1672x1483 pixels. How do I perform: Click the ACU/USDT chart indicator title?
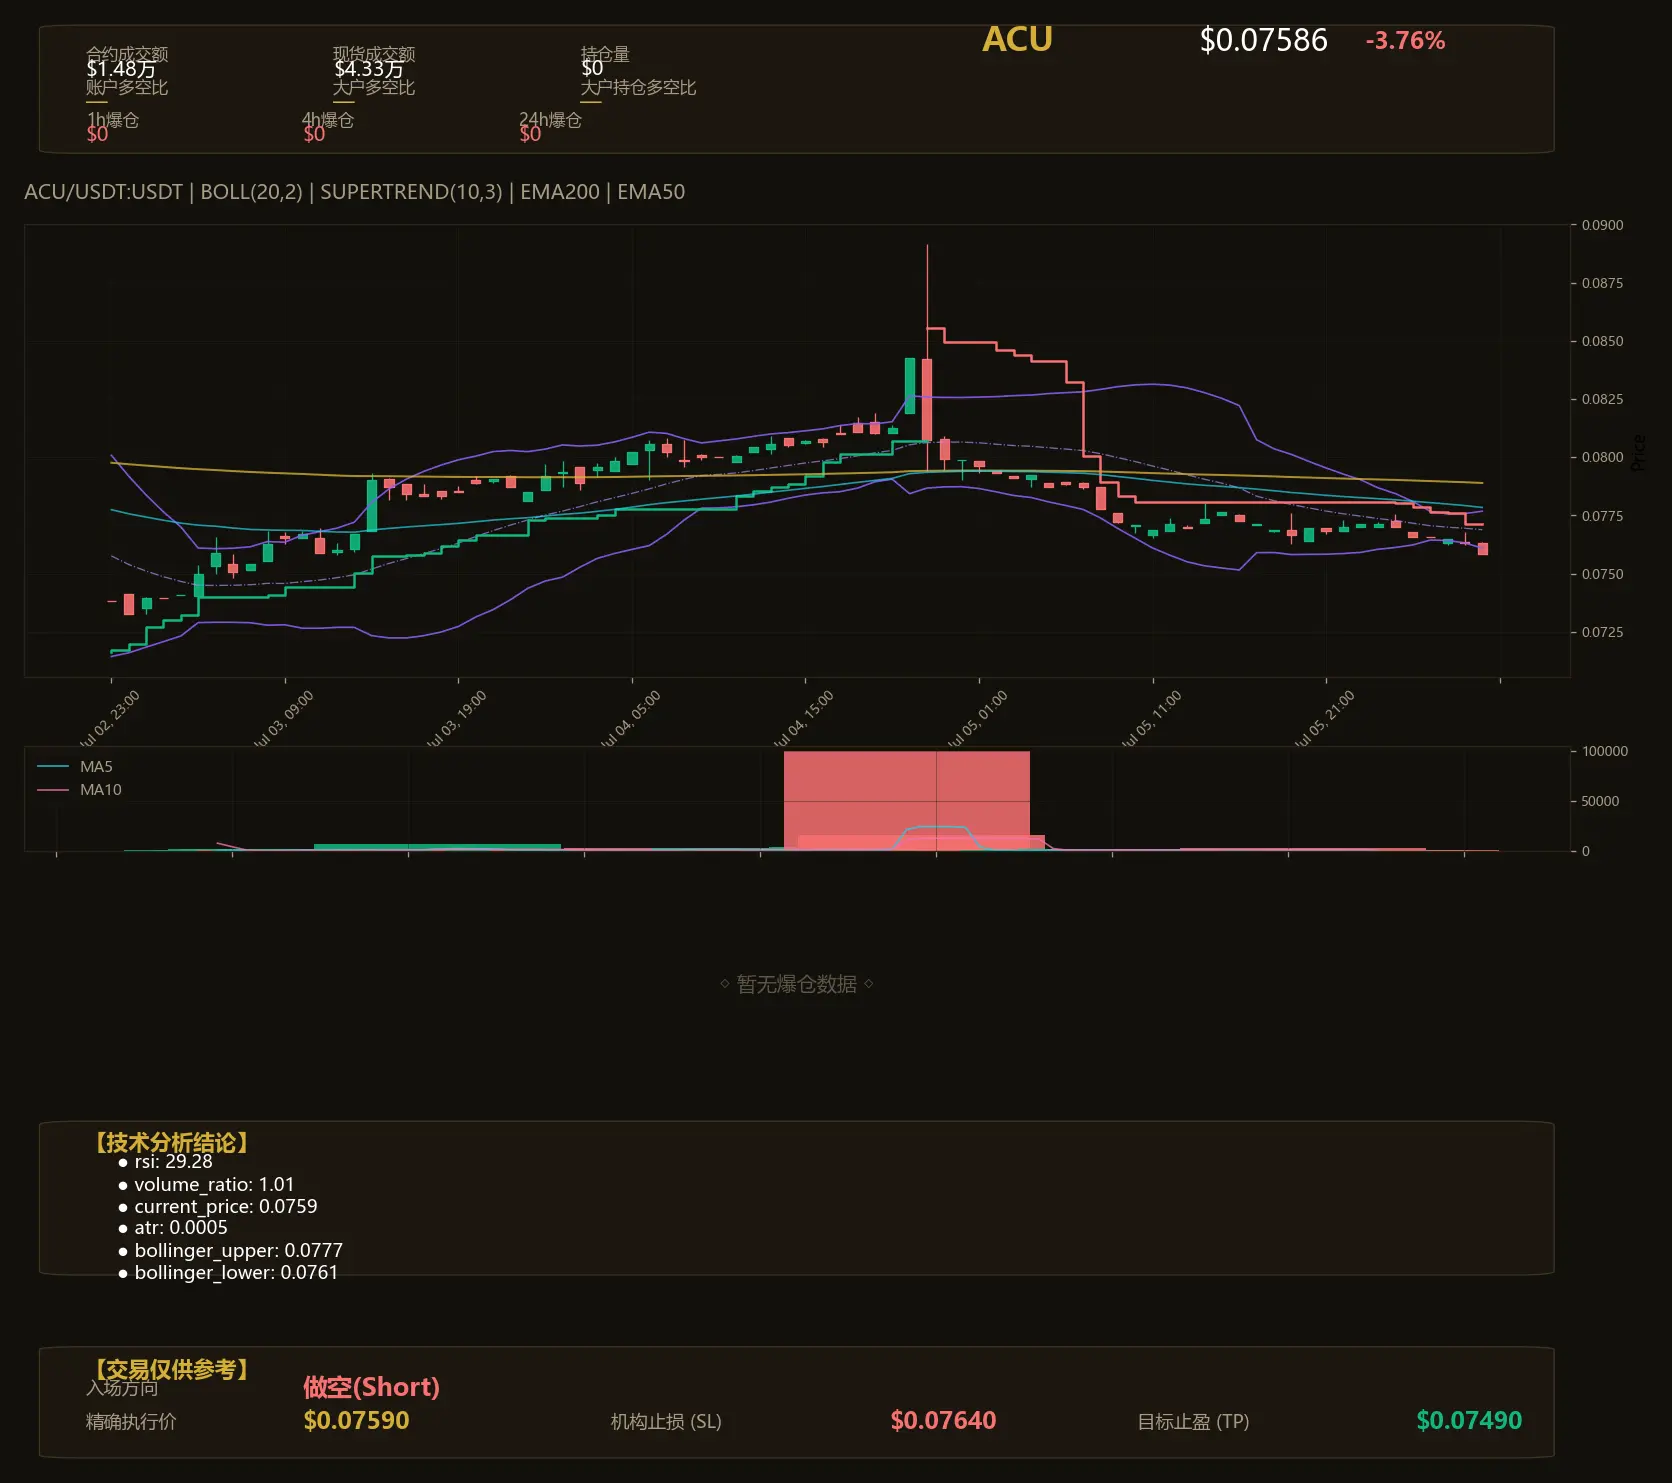[x=355, y=192]
